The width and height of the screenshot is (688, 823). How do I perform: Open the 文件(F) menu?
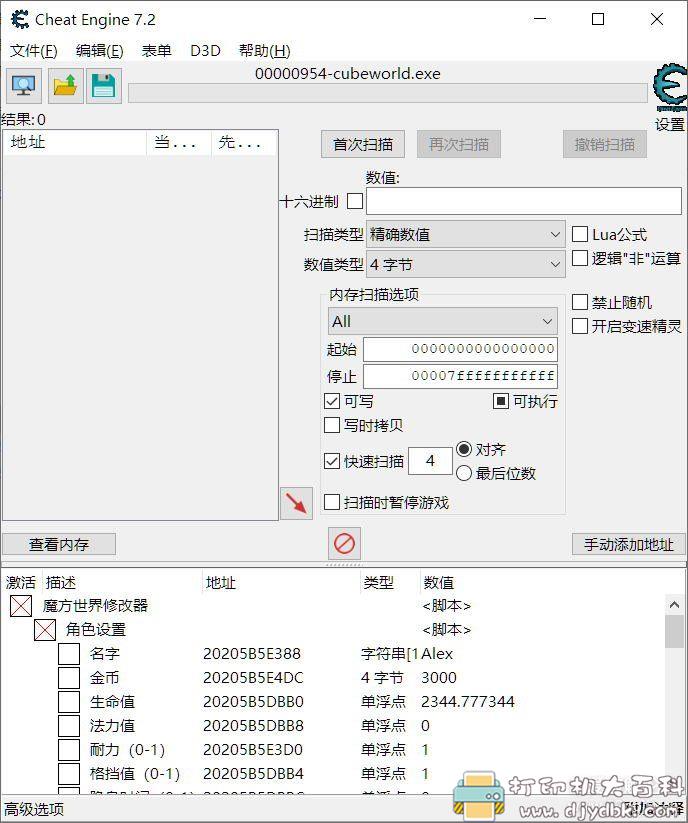click(x=34, y=51)
